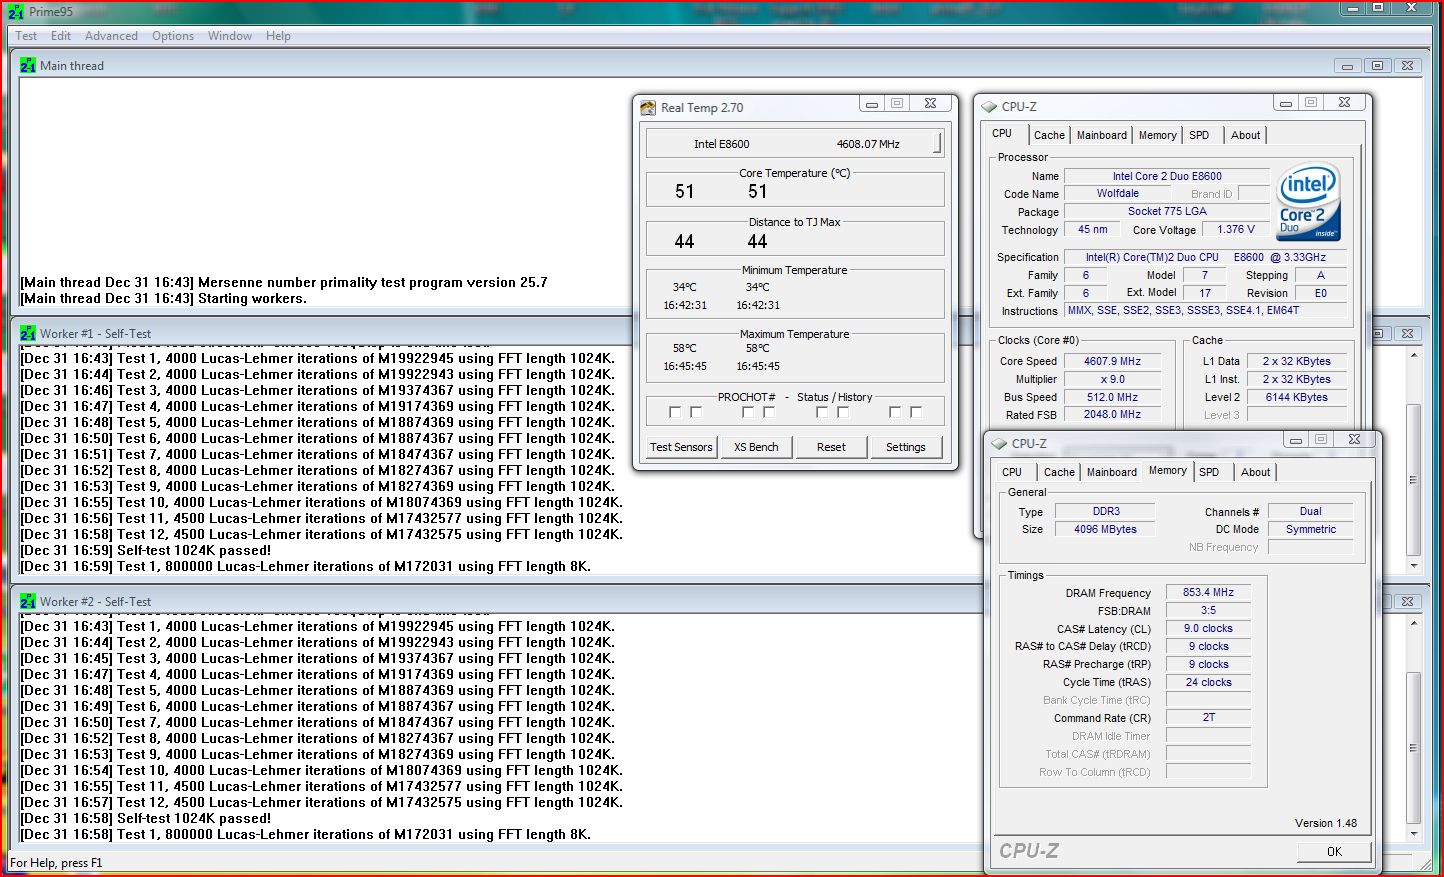
Task: Select SPD tab in front CPU-Z window
Action: [x=1209, y=472]
